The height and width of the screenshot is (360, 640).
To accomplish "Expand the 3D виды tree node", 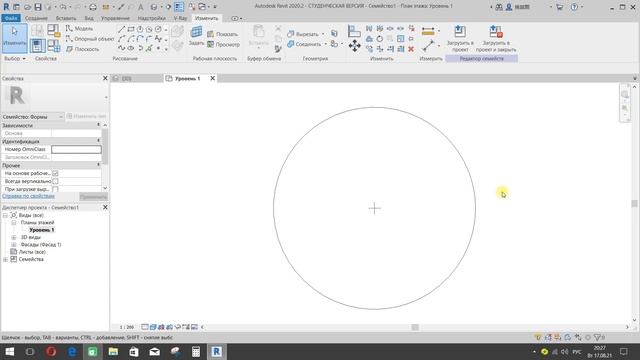I will [13, 237].
